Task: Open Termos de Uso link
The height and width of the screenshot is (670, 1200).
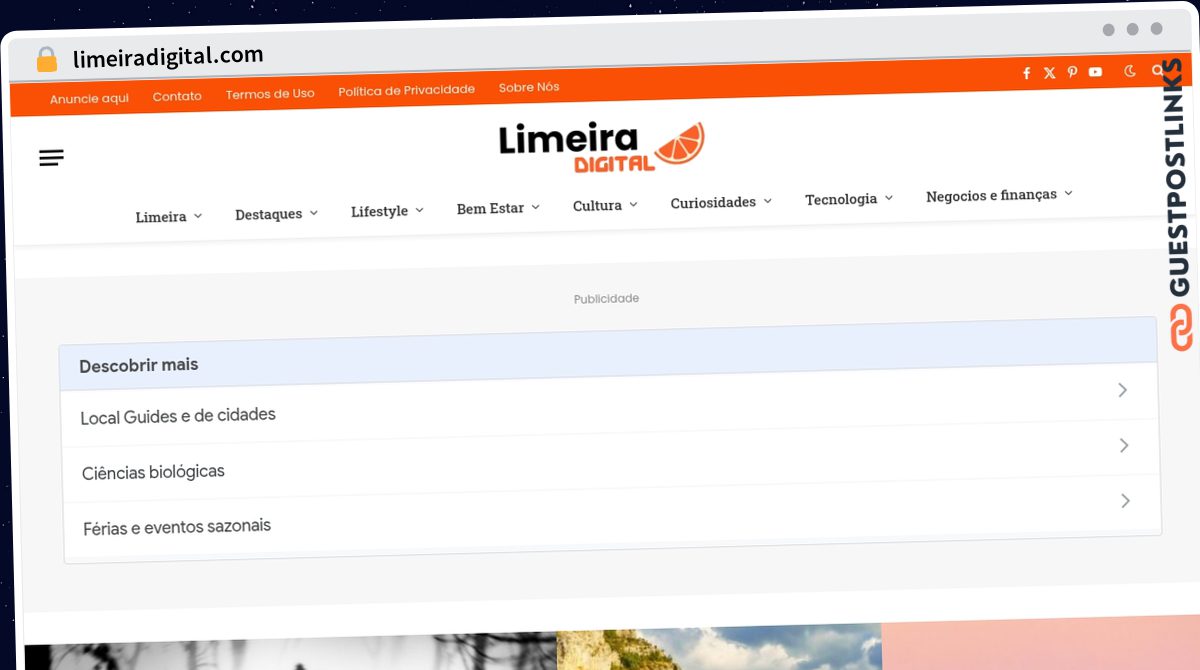Action: tap(270, 93)
